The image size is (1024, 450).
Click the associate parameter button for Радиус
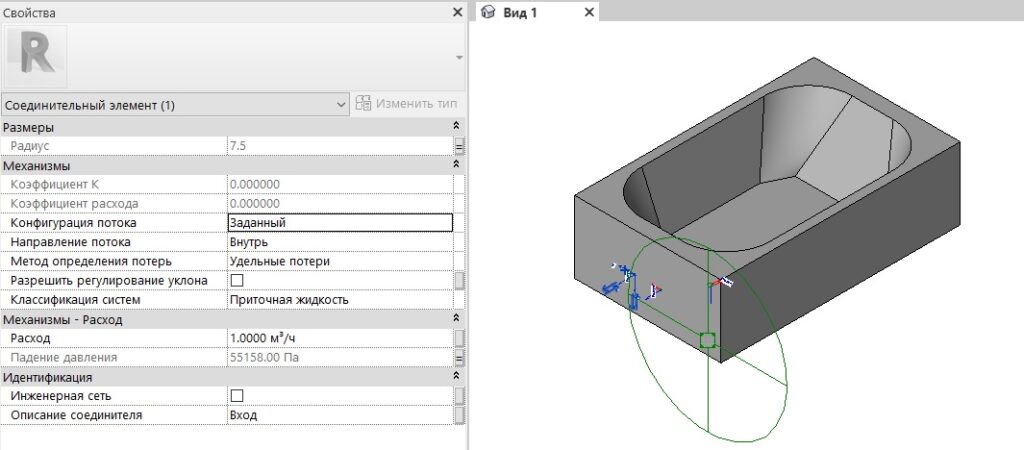(x=459, y=146)
